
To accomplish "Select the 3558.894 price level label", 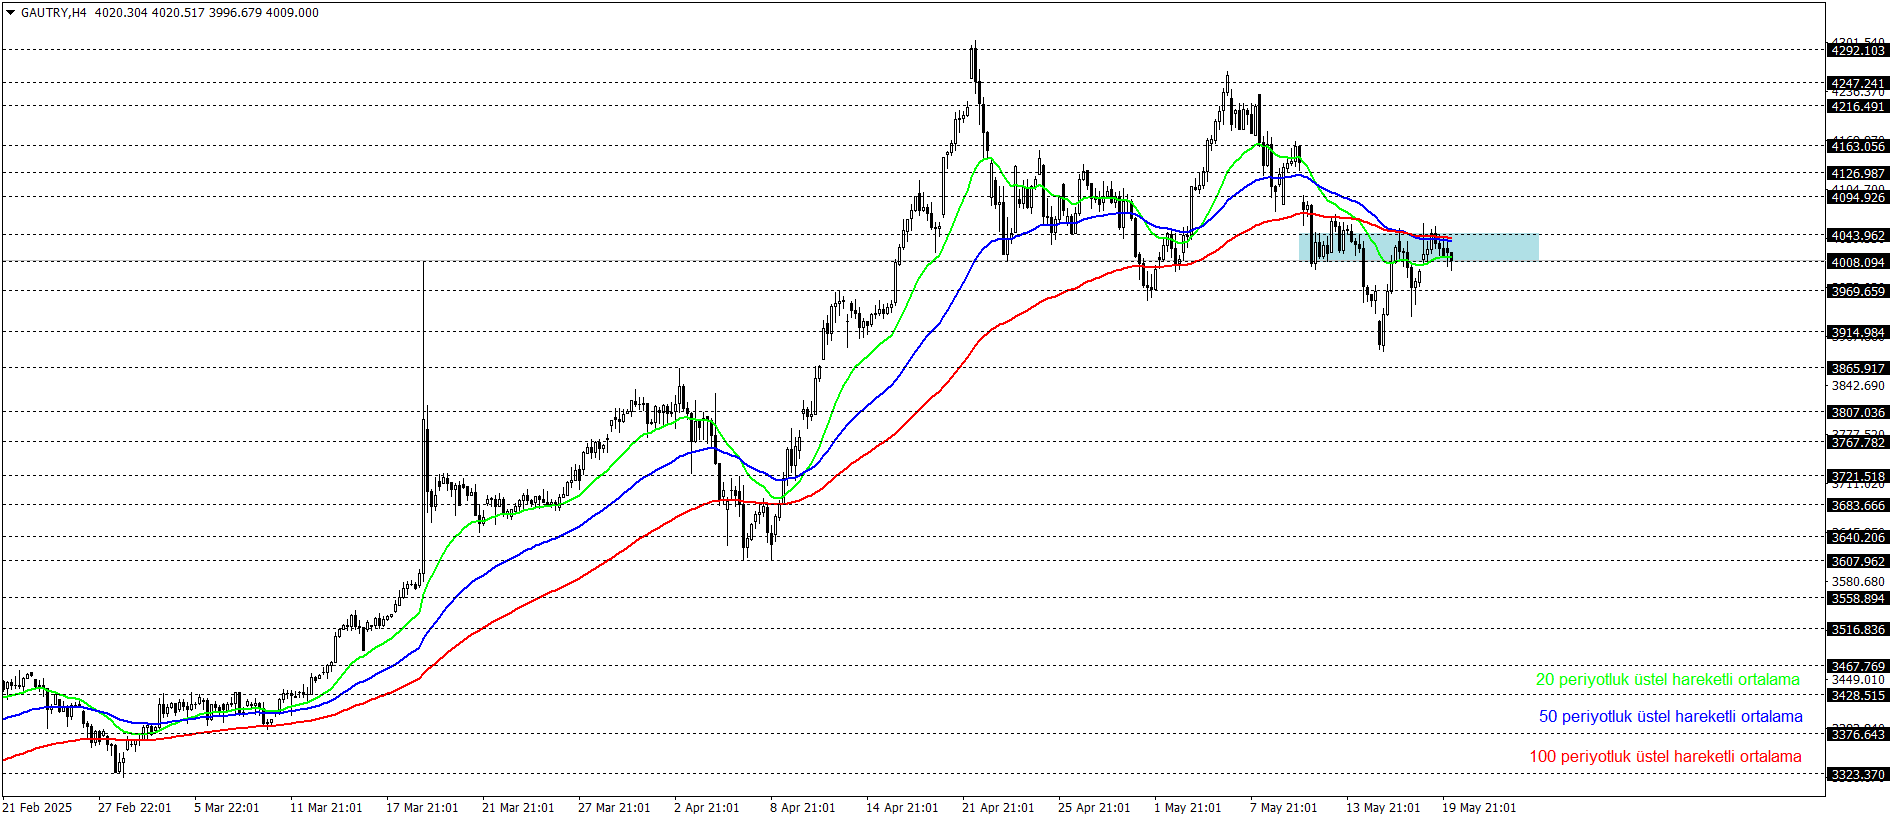I will (1858, 599).
